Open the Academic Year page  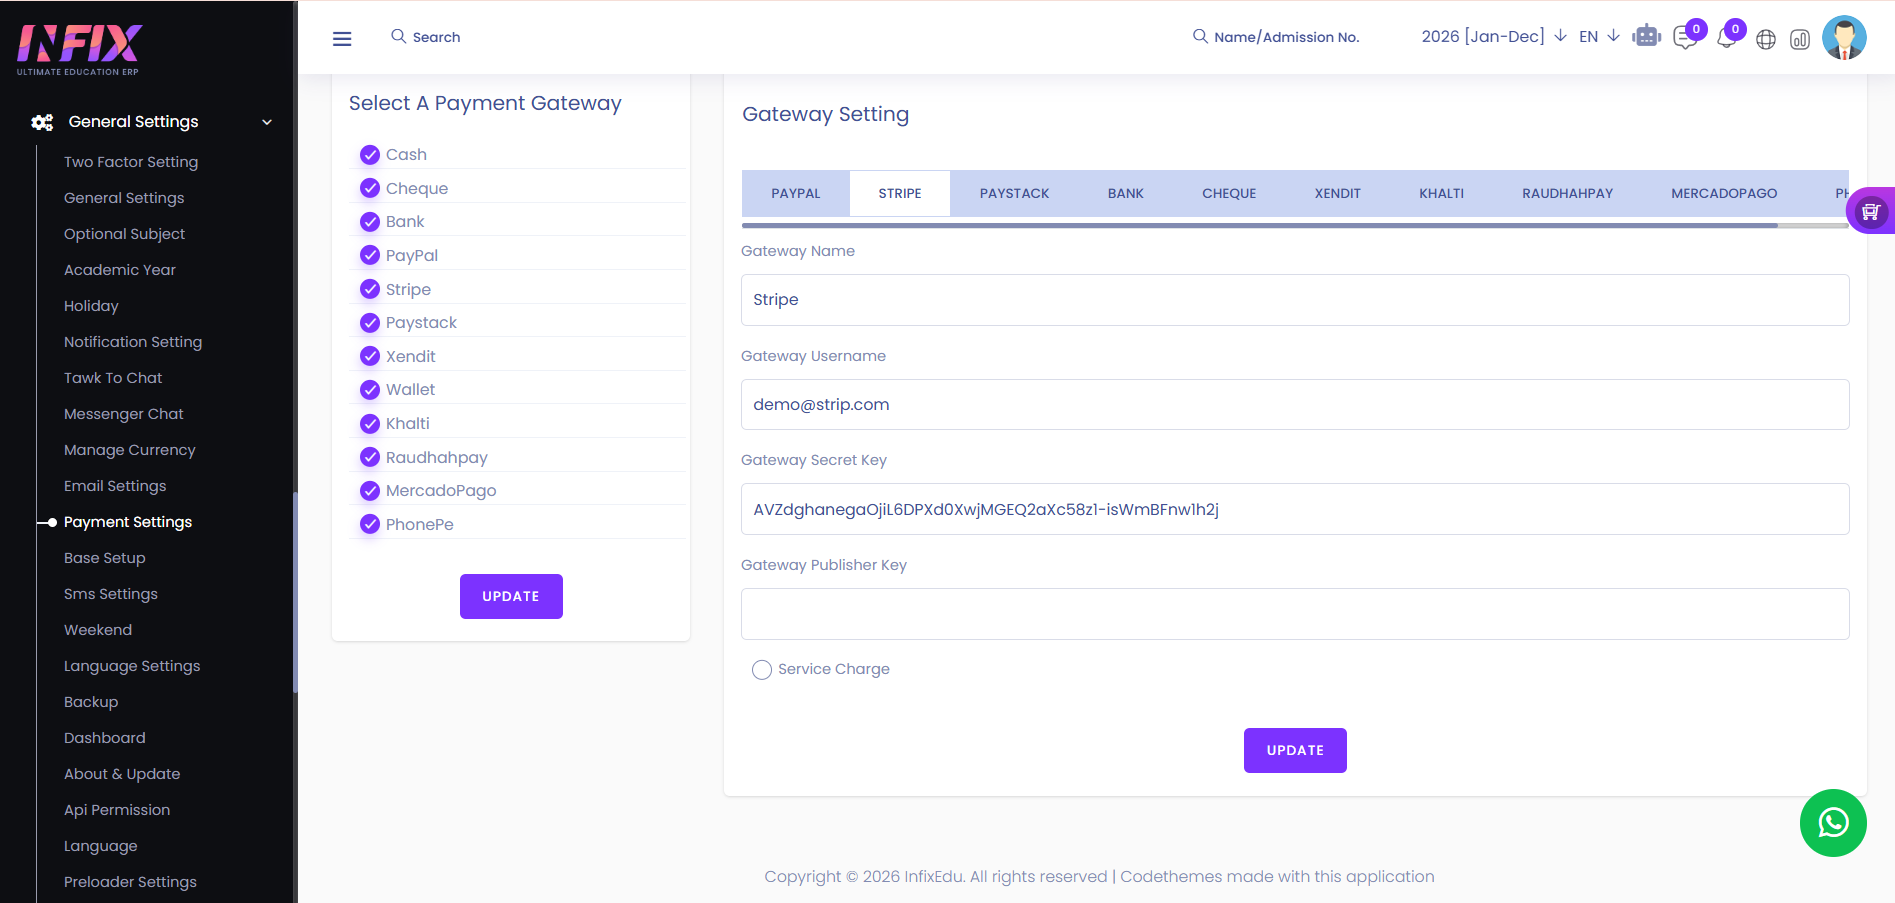coord(120,270)
